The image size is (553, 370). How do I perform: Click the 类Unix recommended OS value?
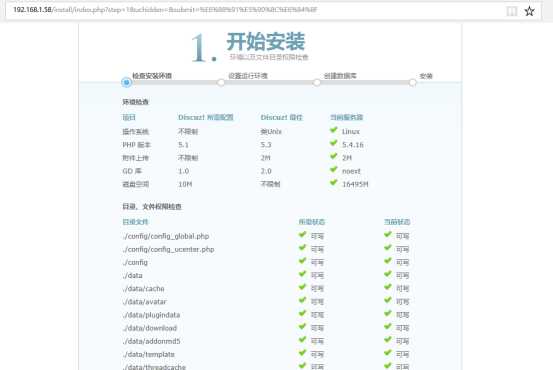[x=271, y=132]
